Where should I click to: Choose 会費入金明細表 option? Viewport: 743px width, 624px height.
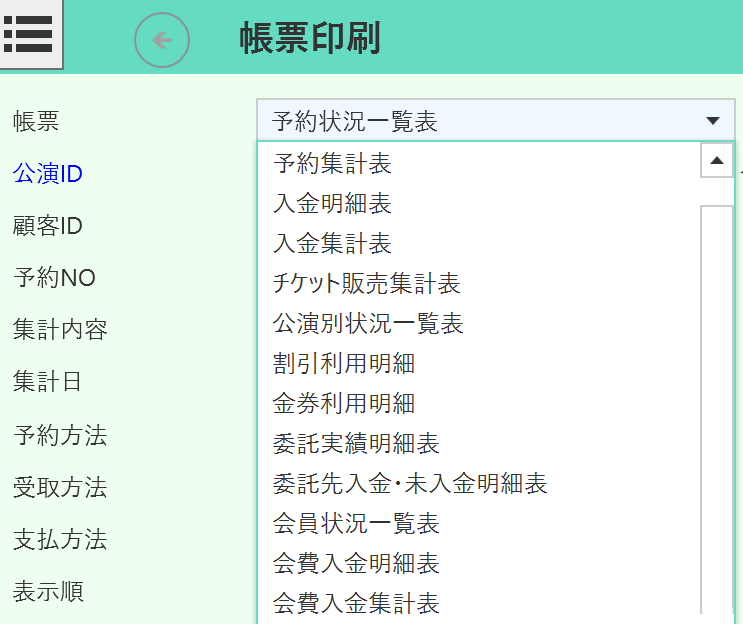click(356, 564)
